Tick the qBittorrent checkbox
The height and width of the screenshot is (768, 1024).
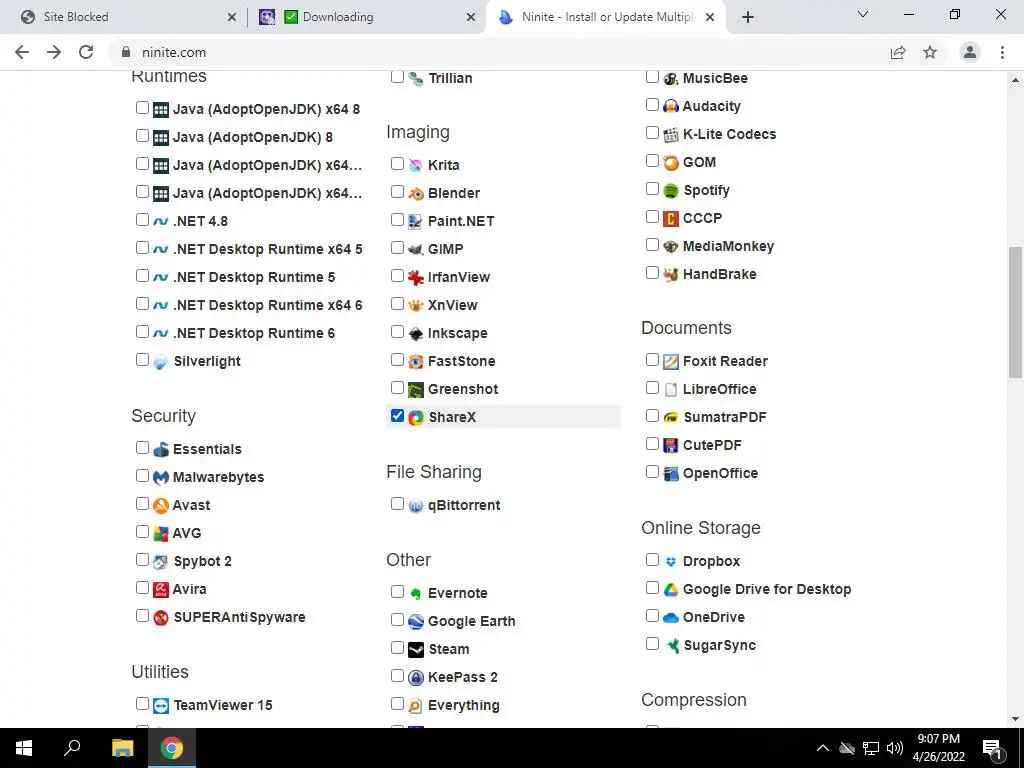[x=397, y=504]
